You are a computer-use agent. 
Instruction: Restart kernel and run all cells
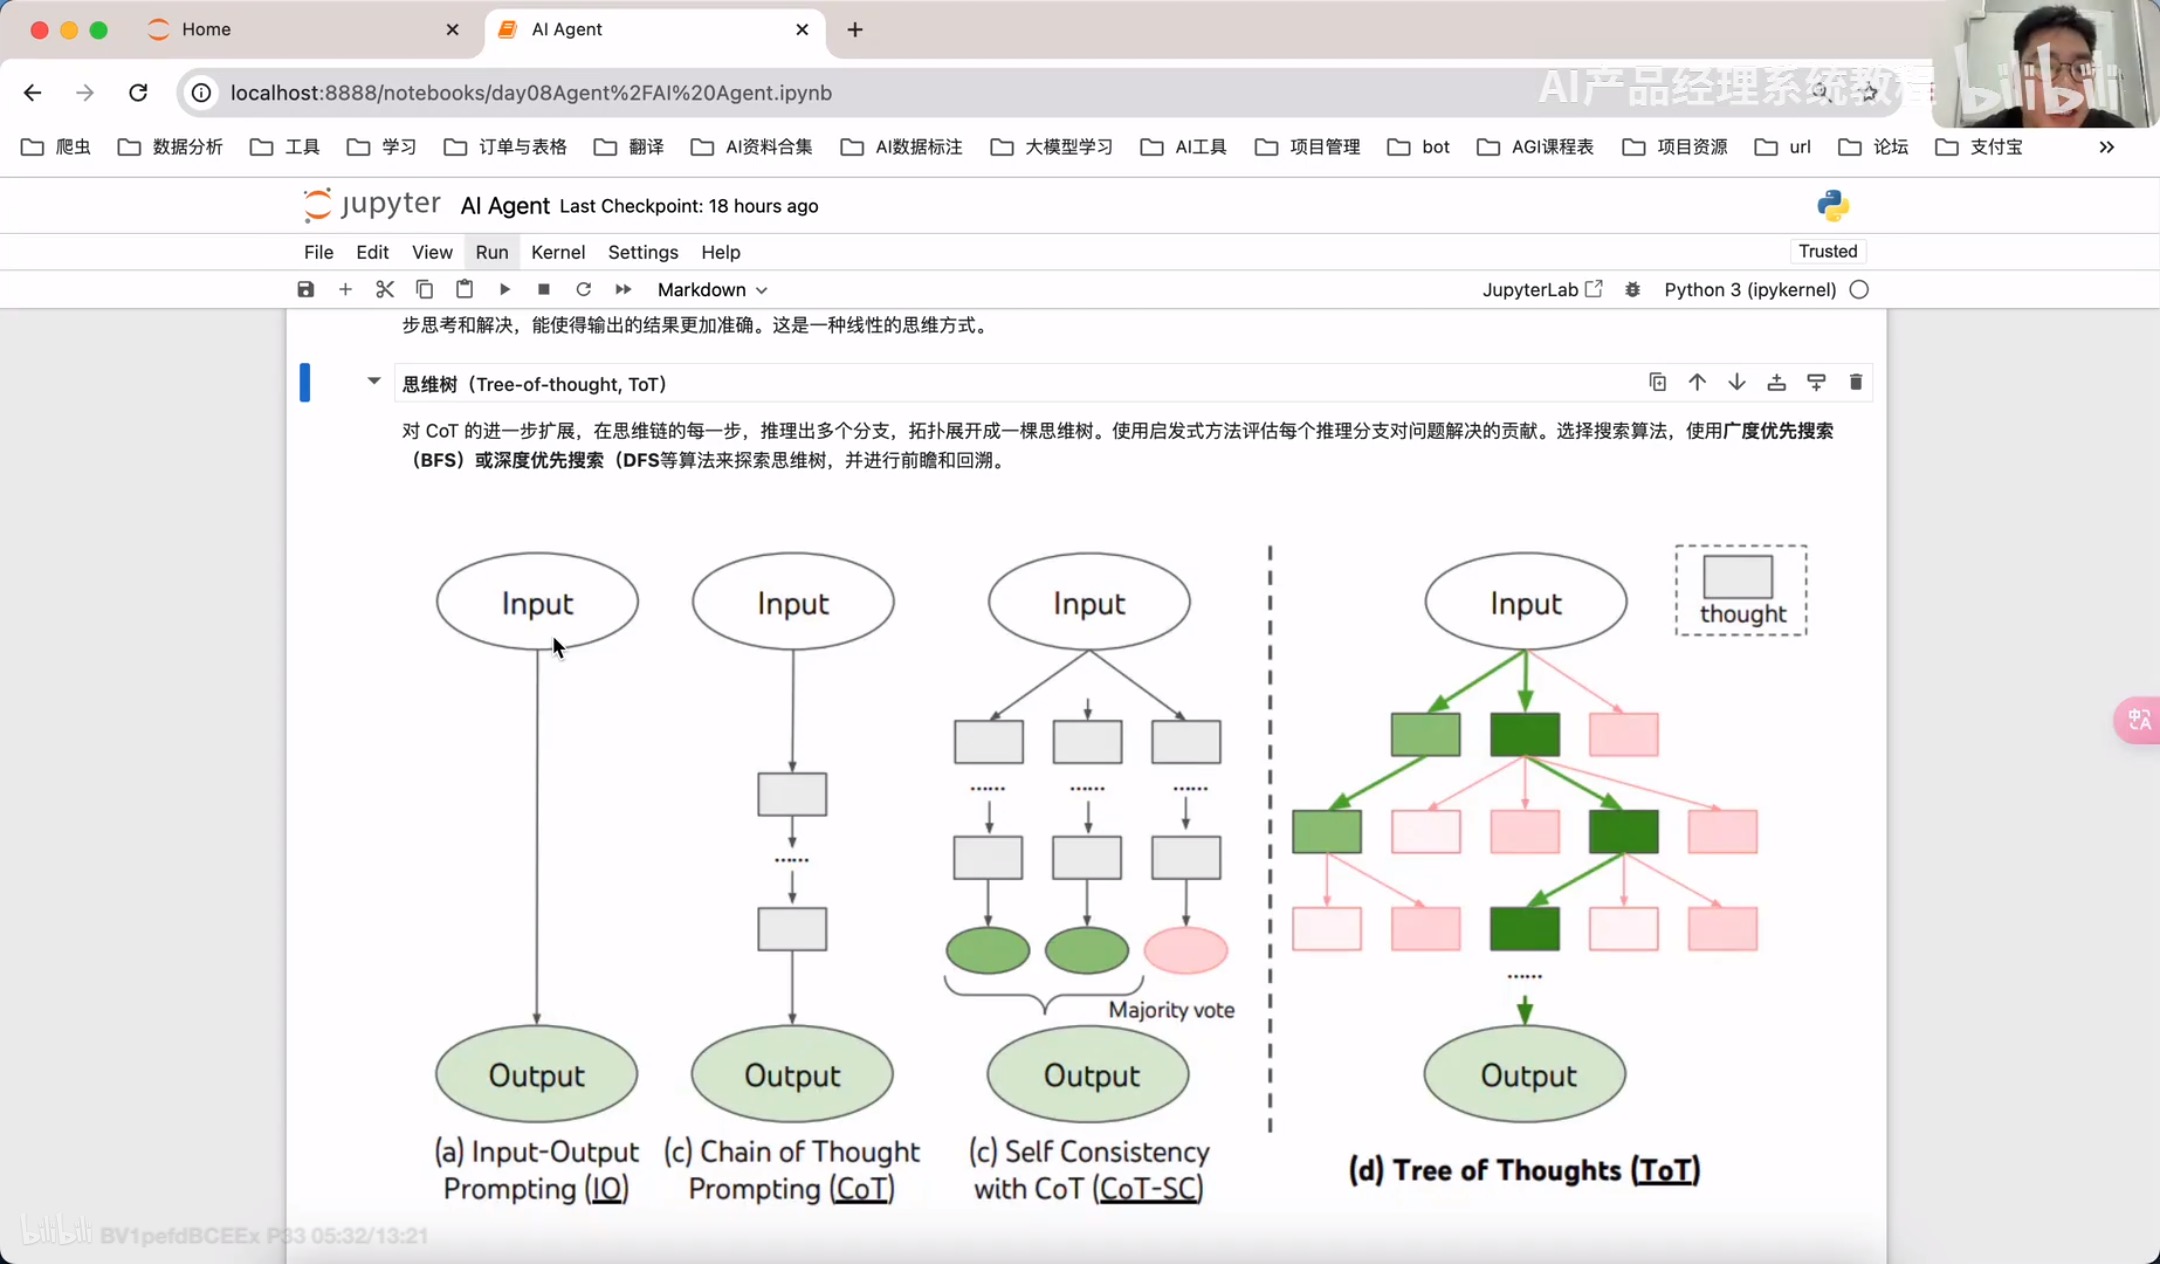pos(623,290)
